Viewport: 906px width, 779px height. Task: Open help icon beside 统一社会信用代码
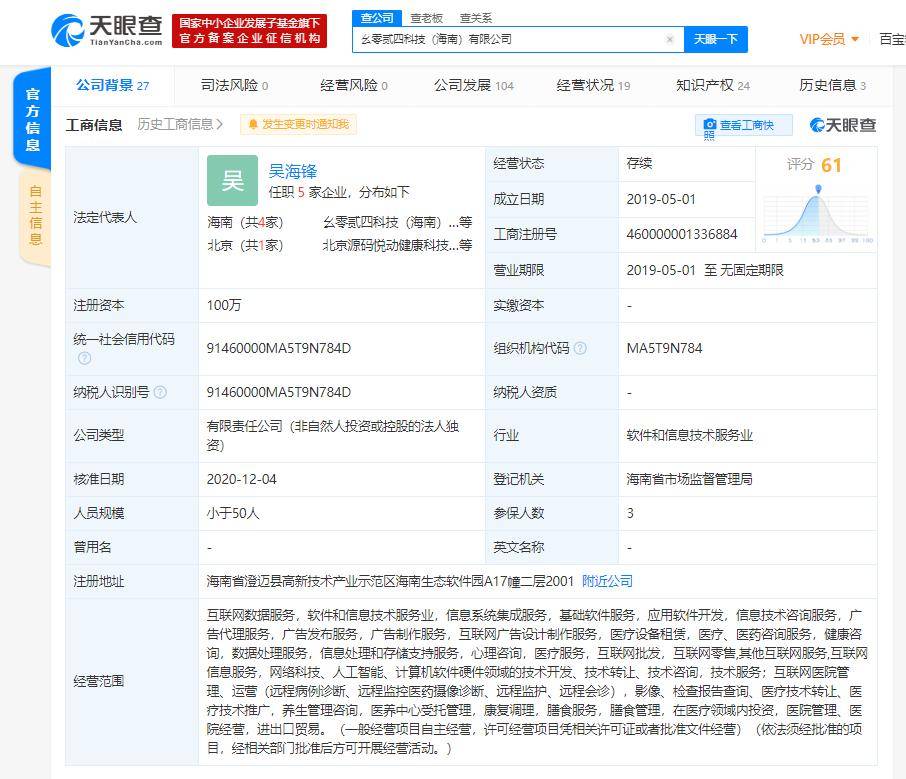(x=84, y=358)
